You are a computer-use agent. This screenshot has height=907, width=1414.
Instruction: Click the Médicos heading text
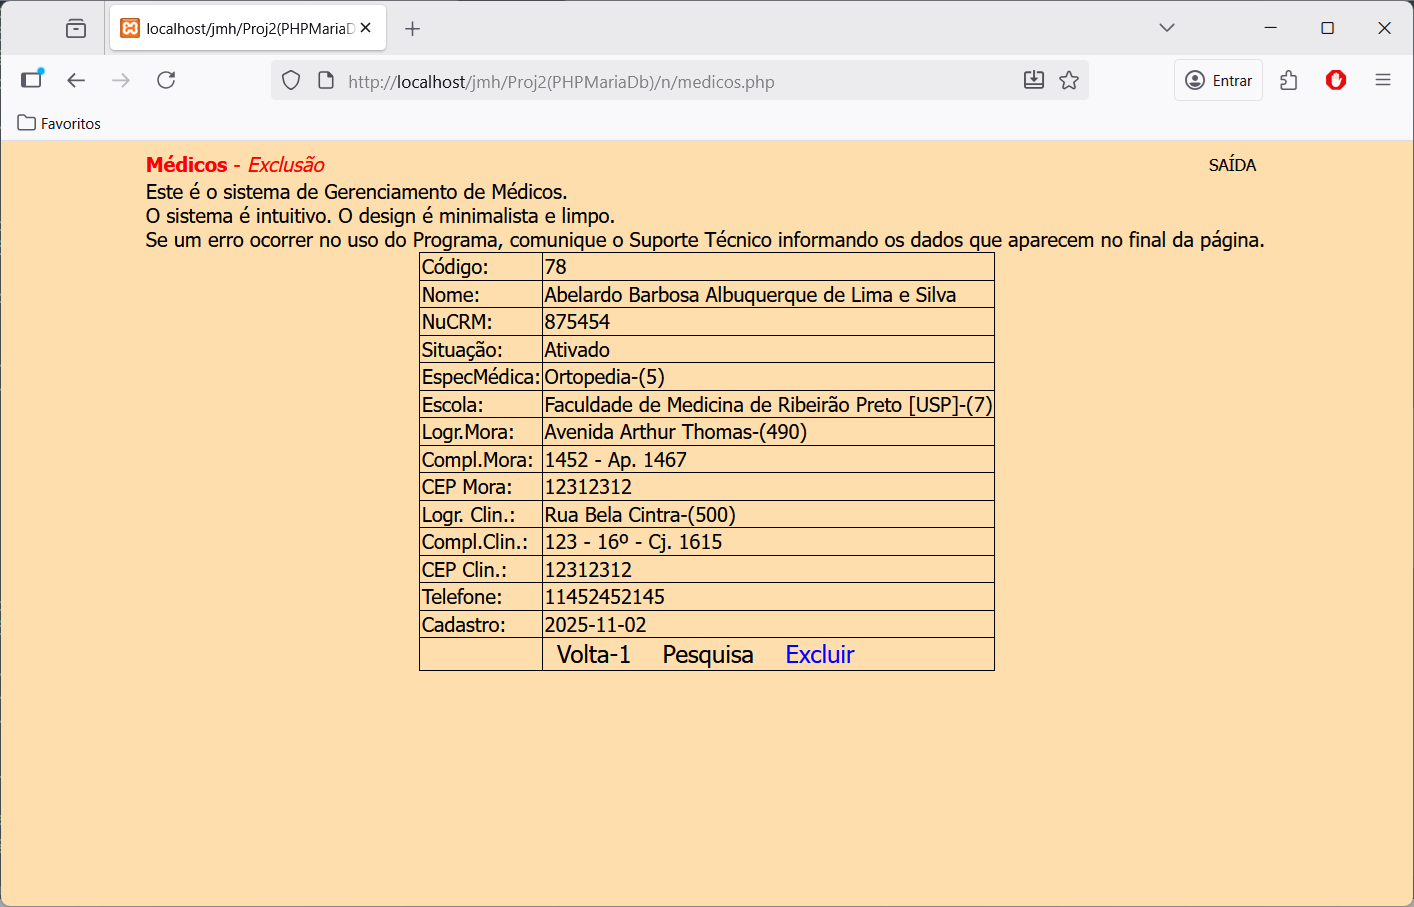[187, 165]
